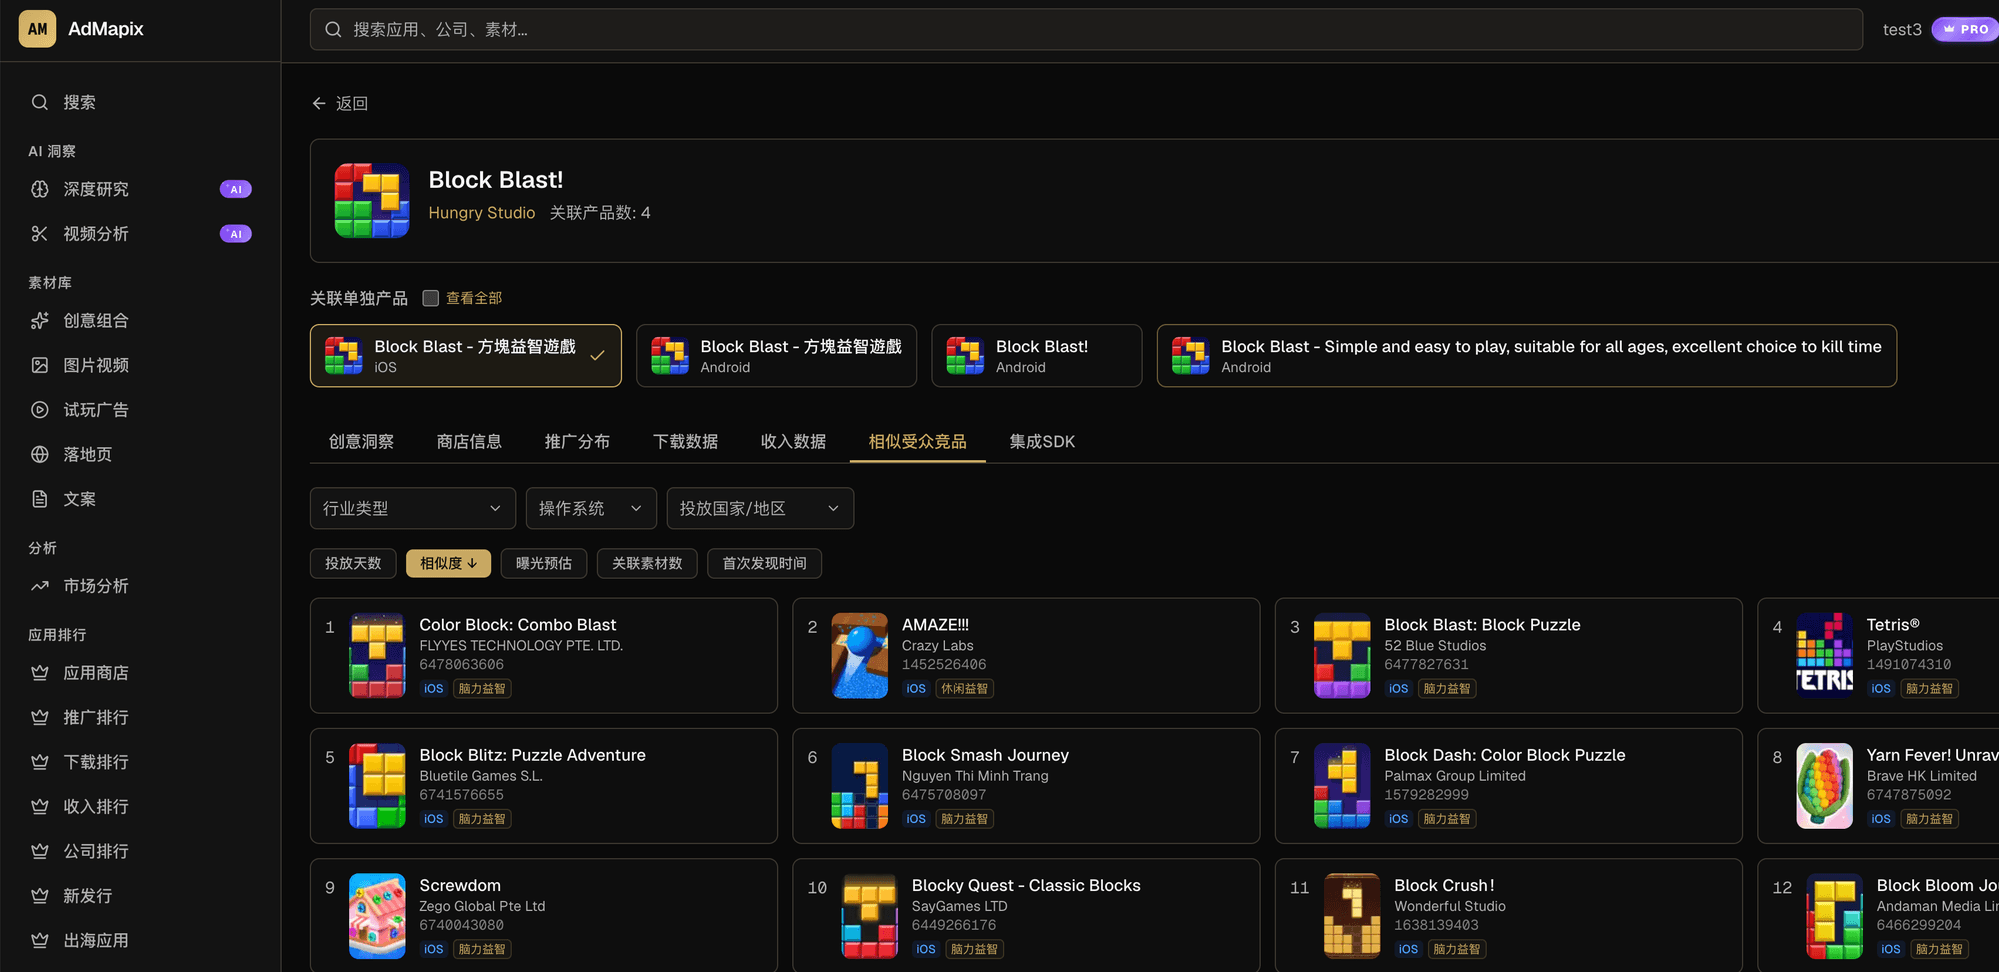The height and width of the screenshot is (972, 1999).
Task: Open the Block Crush! app thumbnail
Action: [x=1352, y=916]
